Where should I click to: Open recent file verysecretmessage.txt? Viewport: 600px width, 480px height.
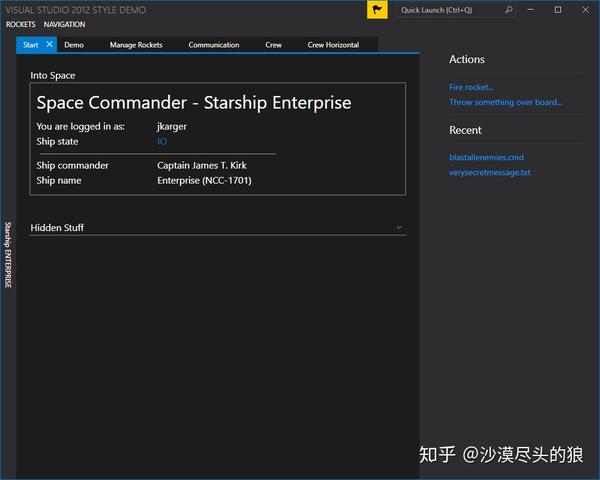[x=490, y=173]
